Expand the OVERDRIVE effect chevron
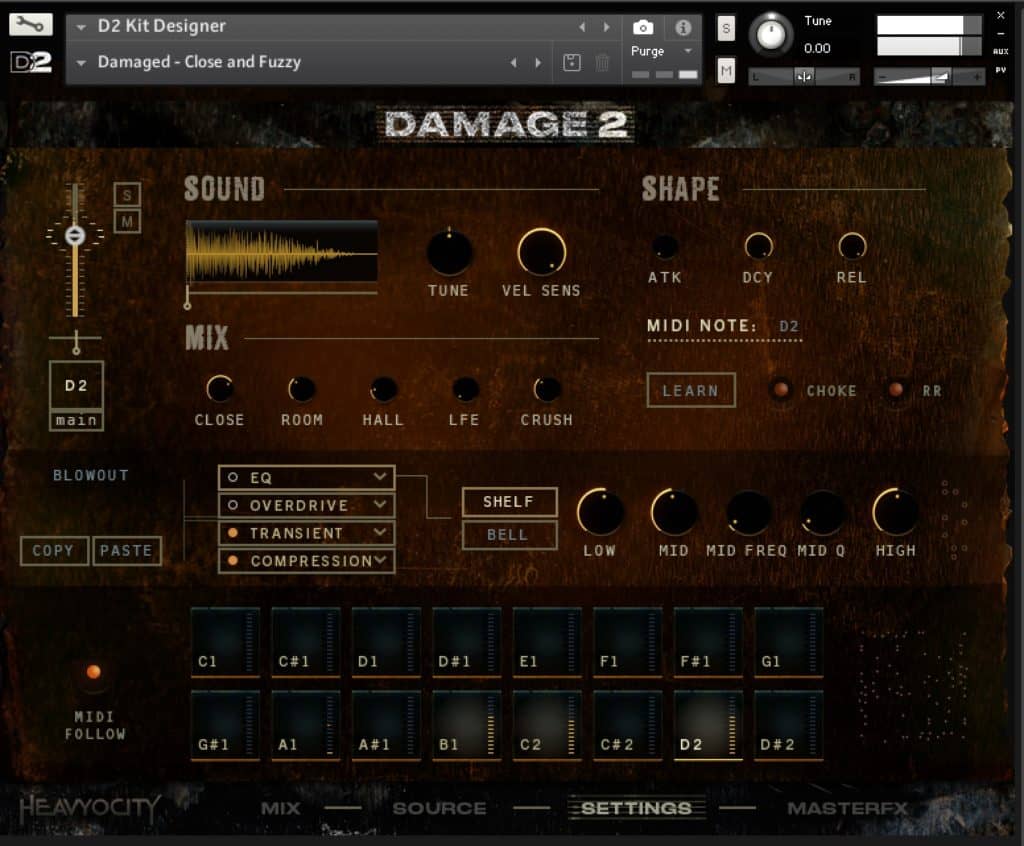 [379, 504]
